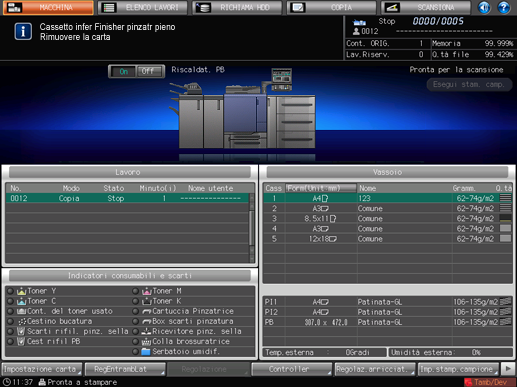This screenshot has width=517, height=387.
Task: Turn Riscaldat. PB heater Off
Action: point(149,71)
